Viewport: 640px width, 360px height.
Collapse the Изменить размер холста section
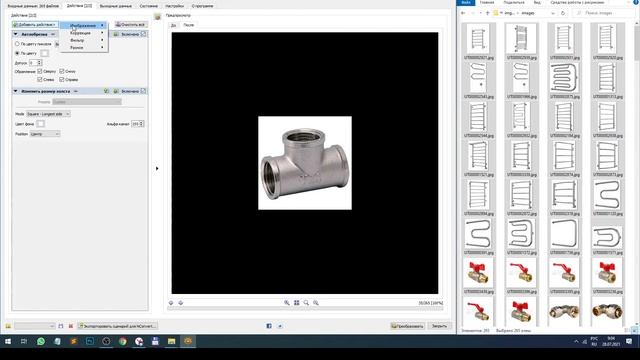(x=16, y=91)
